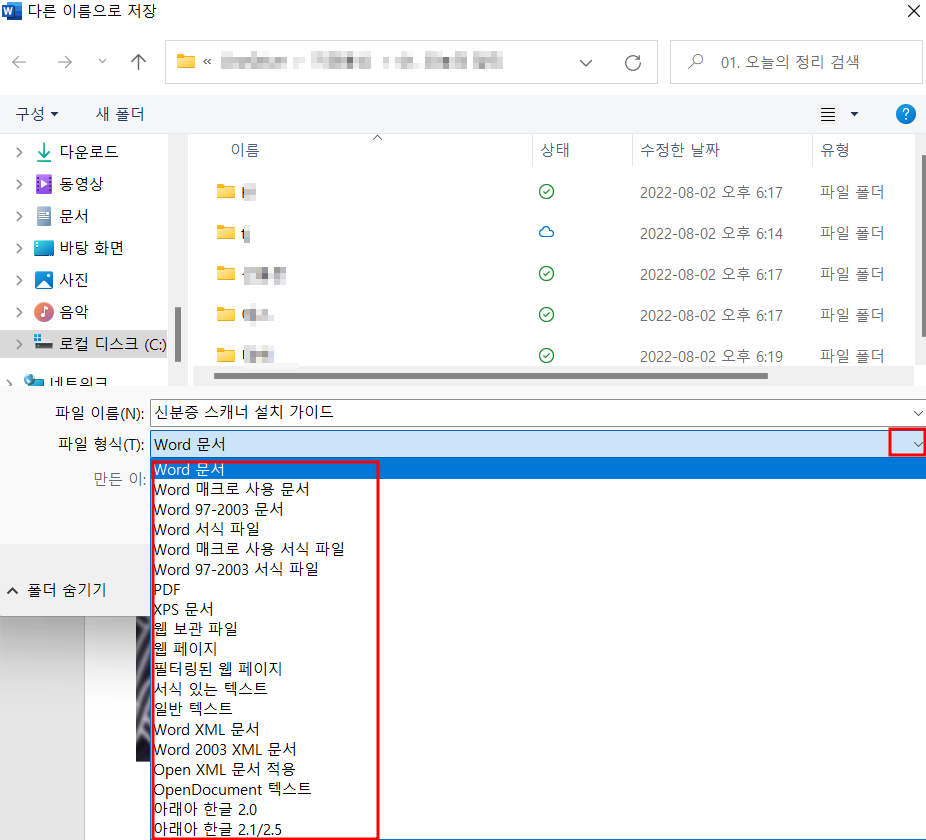Open the 구성 menu
The image size is (926, 840).
(x=37, y=113)
